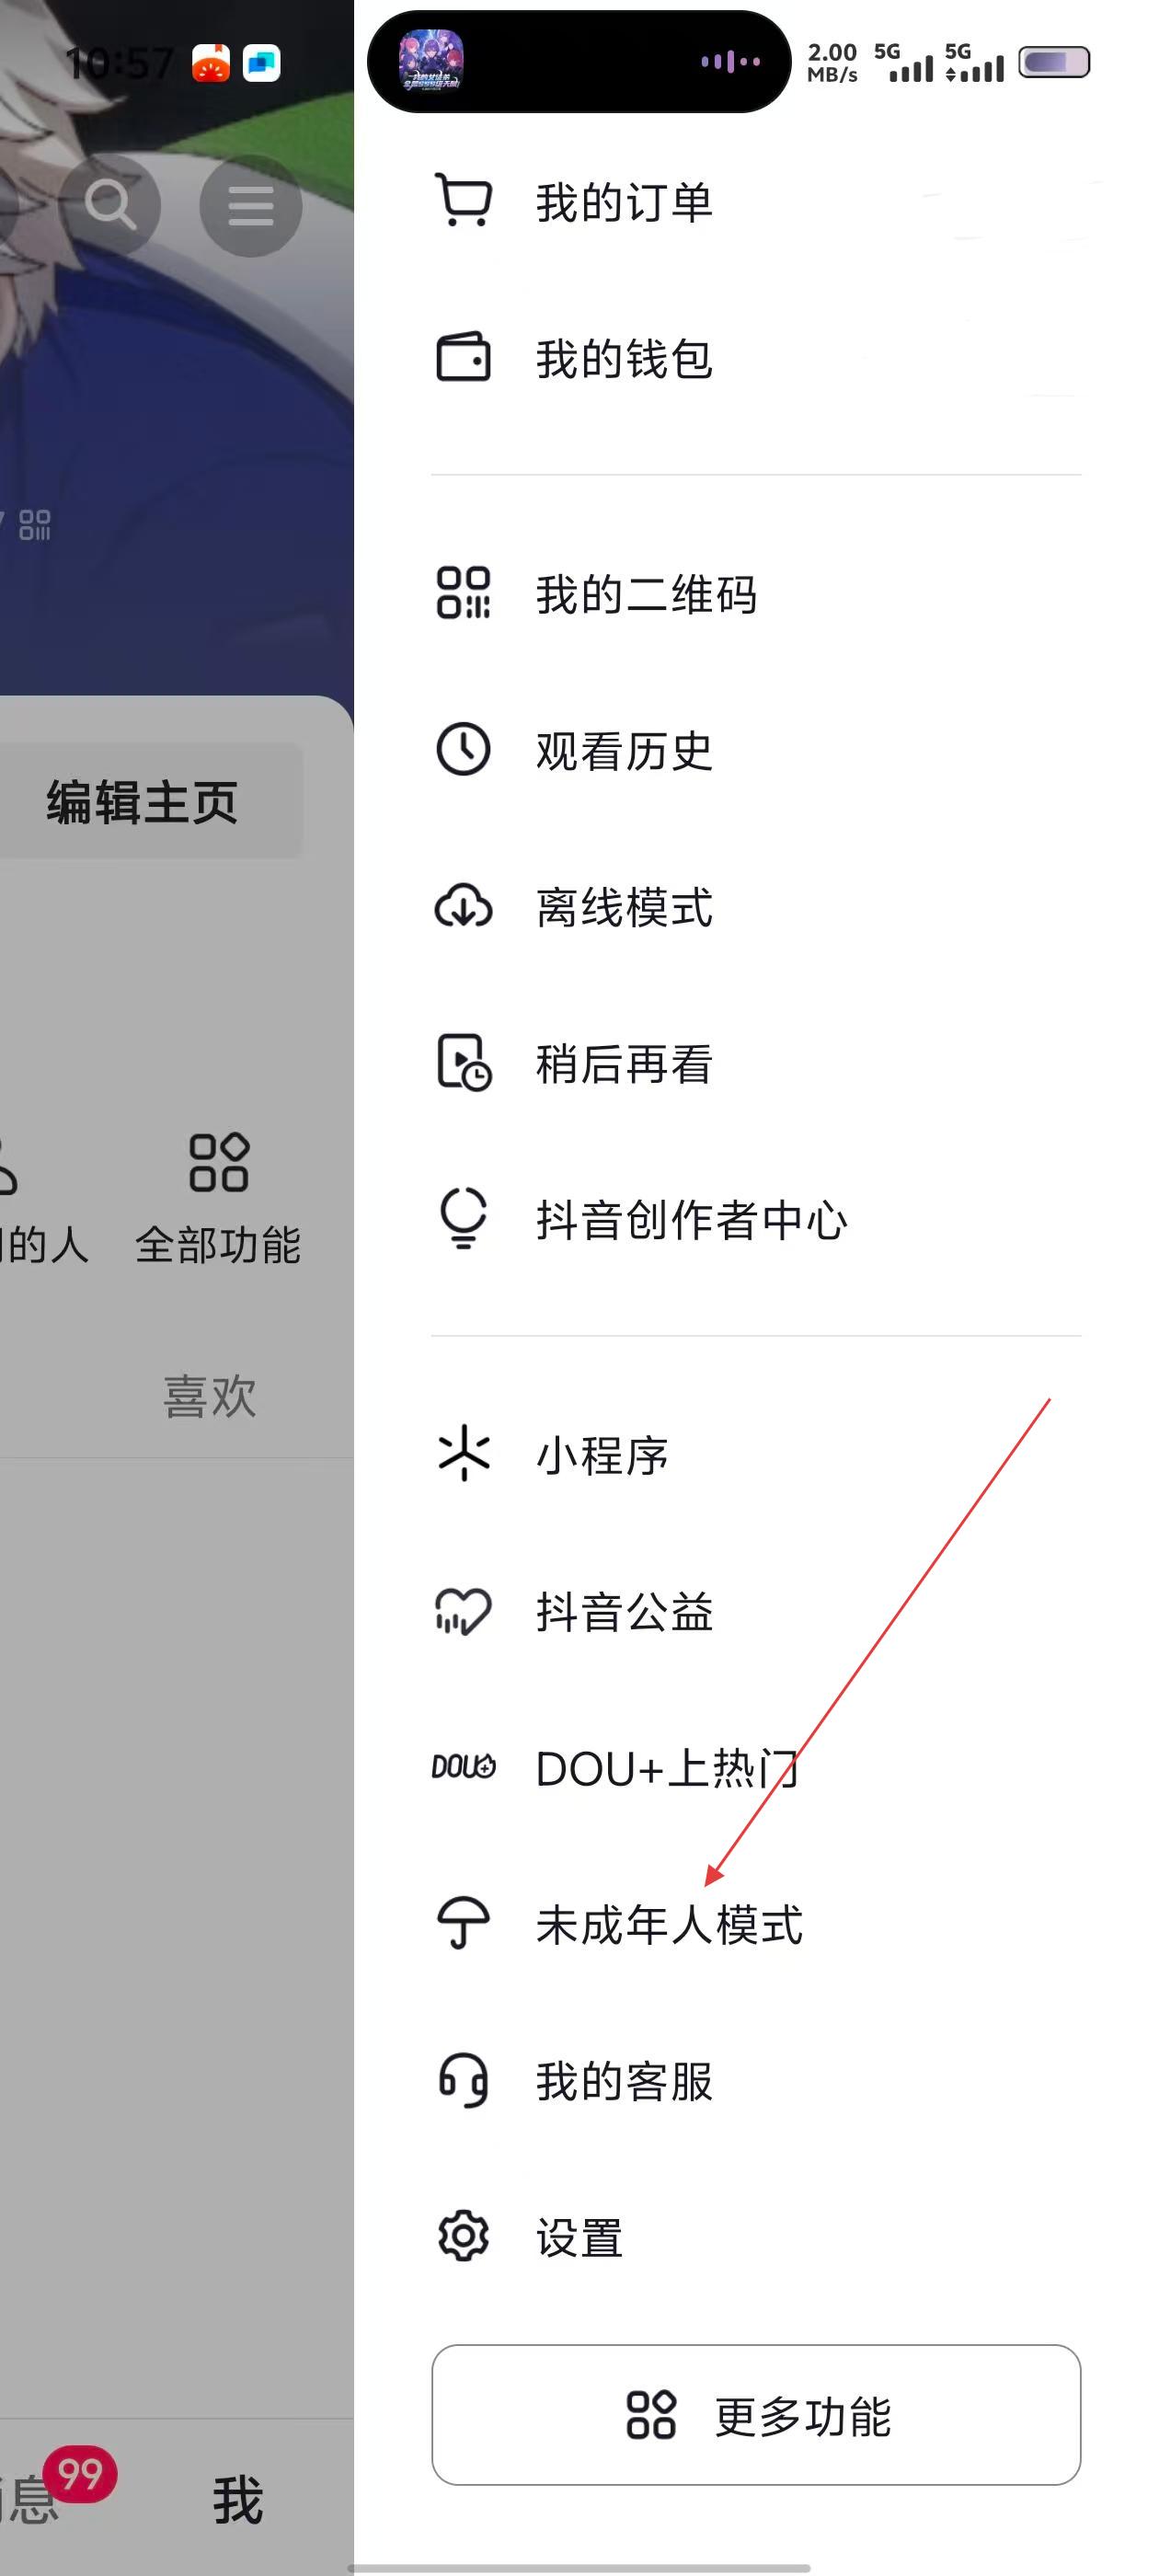Open the heart icon for 抖音公益
Screen dimensions: 1159x2576
(x=463, y=1611)
